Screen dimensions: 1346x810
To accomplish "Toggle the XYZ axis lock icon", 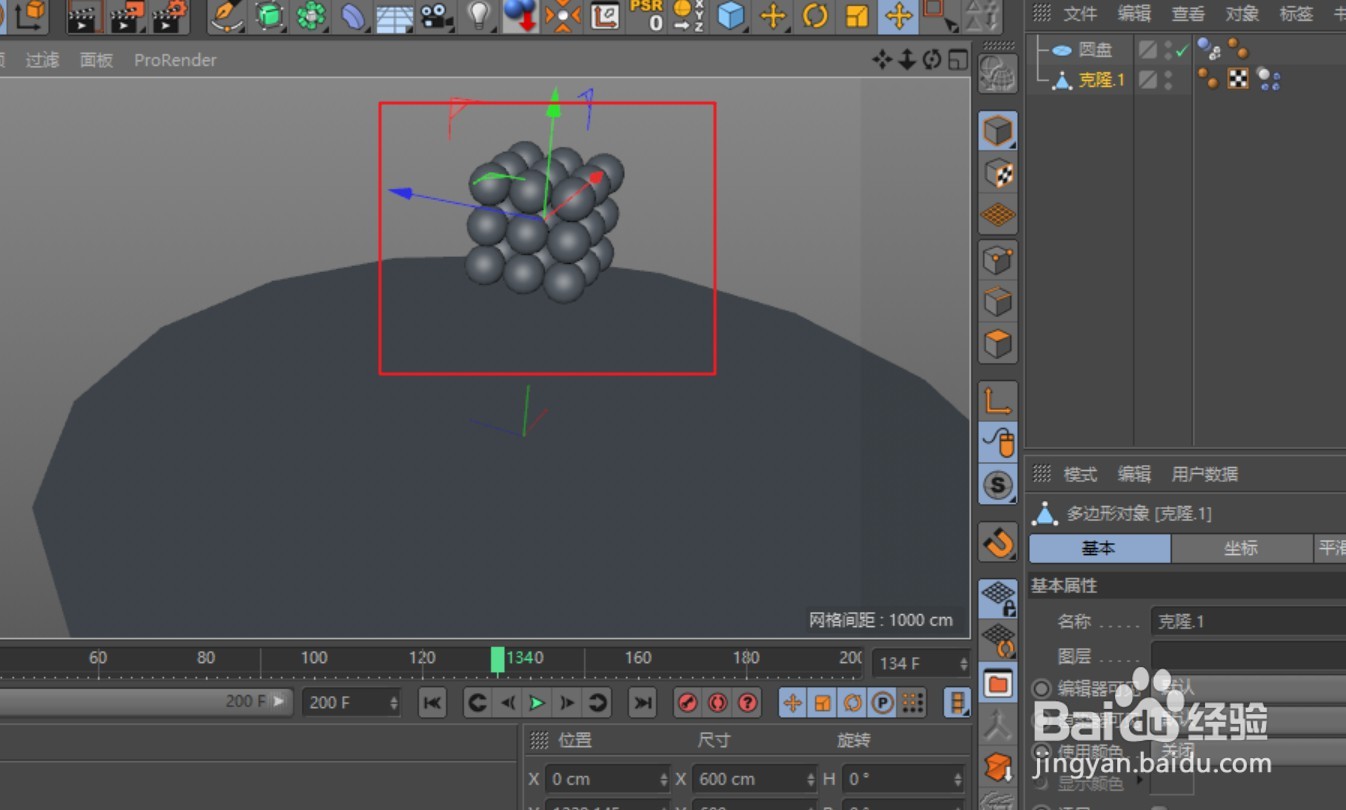I will [x=688, y=16].
